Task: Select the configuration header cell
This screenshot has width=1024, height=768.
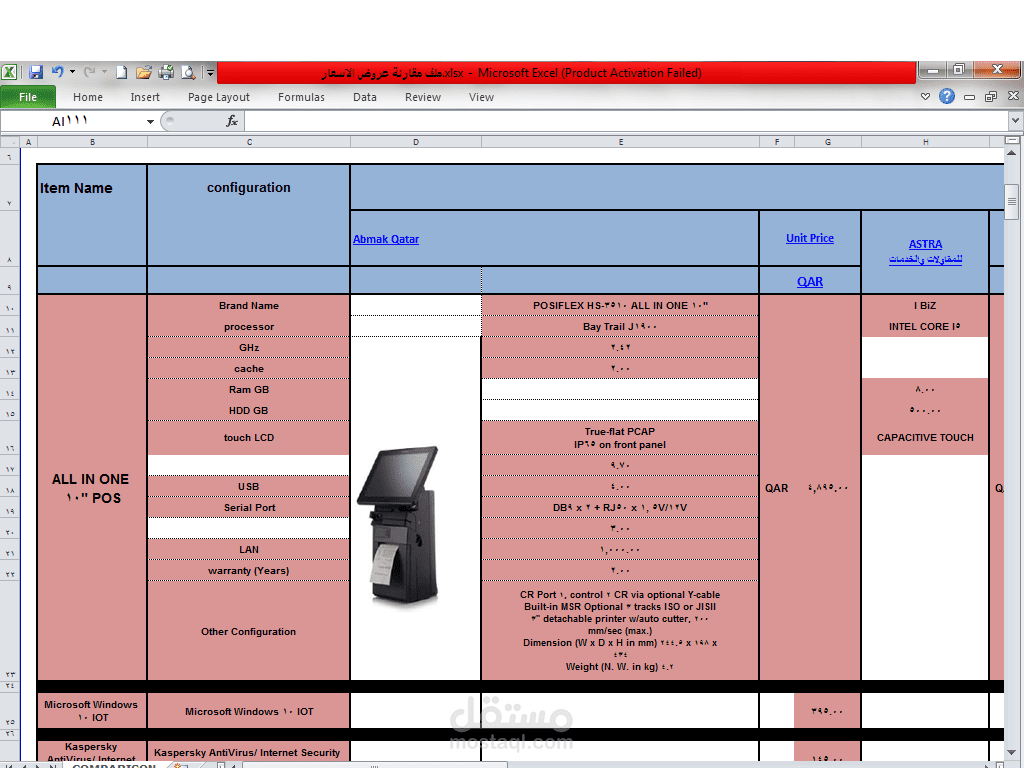Action: 249,215
